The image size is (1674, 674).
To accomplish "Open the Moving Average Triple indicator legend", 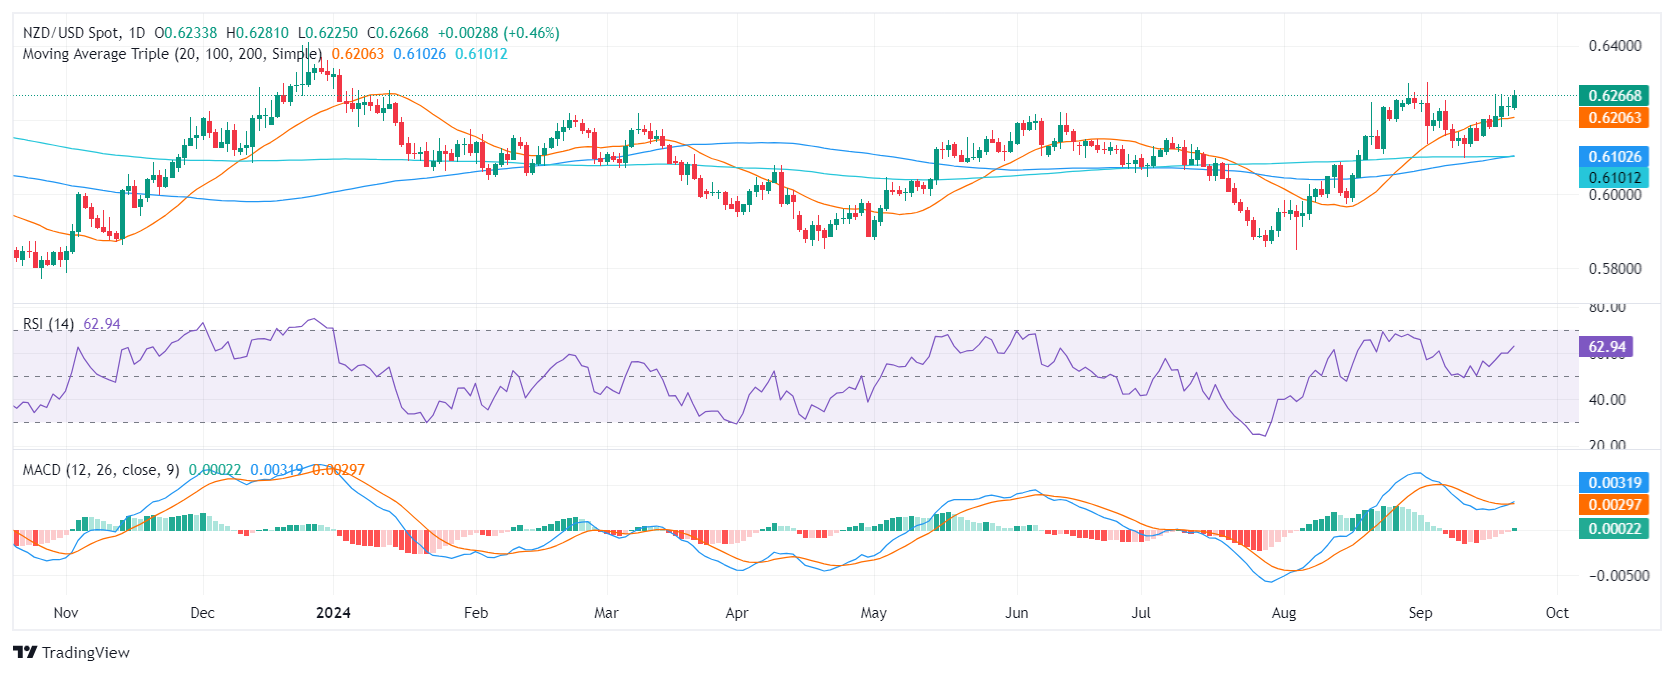I will tap(173, 54).
